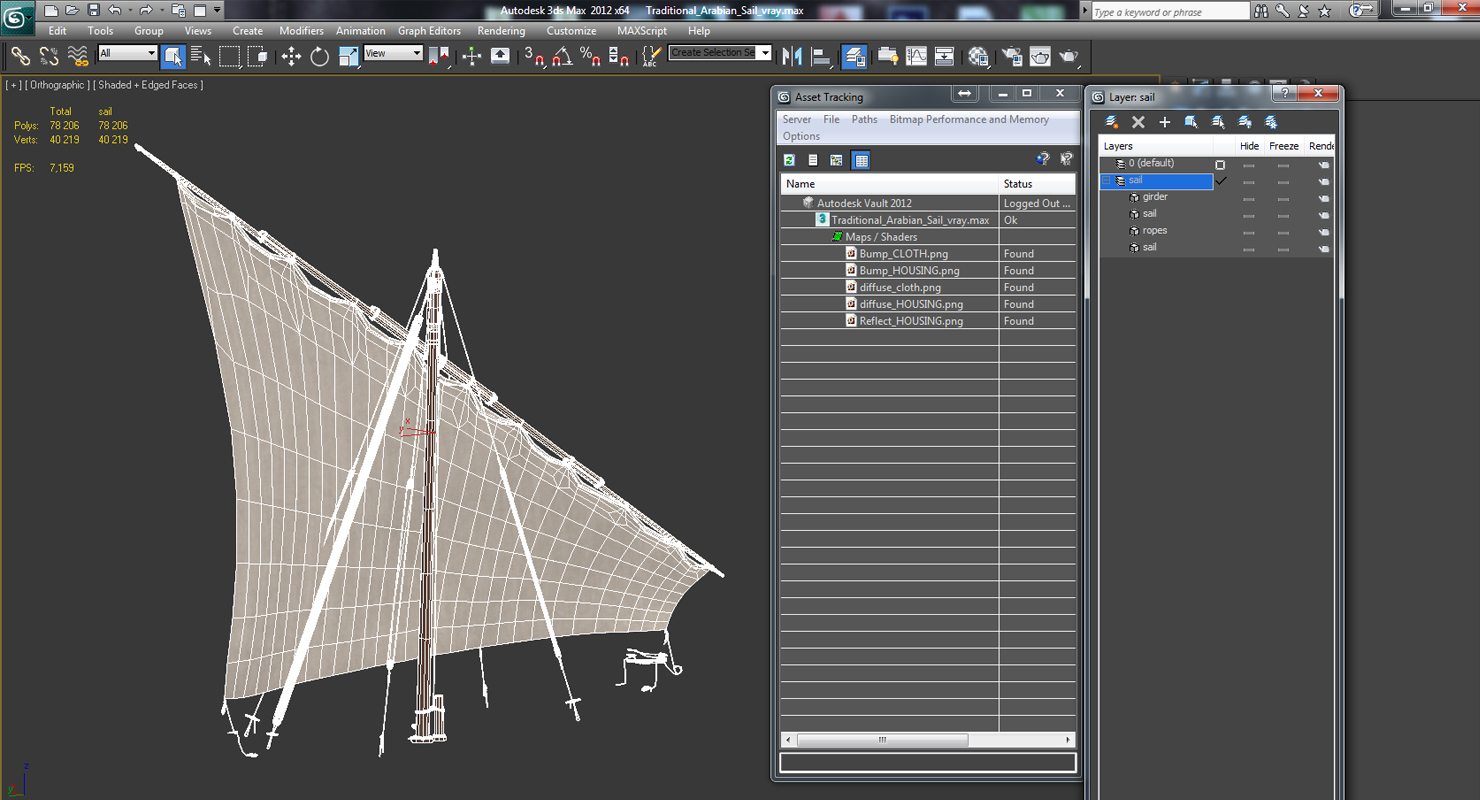The height and width of the screenshot is (800, 1480).
Task: Click the Use Pivot Point Center icon
Action: 439,56
